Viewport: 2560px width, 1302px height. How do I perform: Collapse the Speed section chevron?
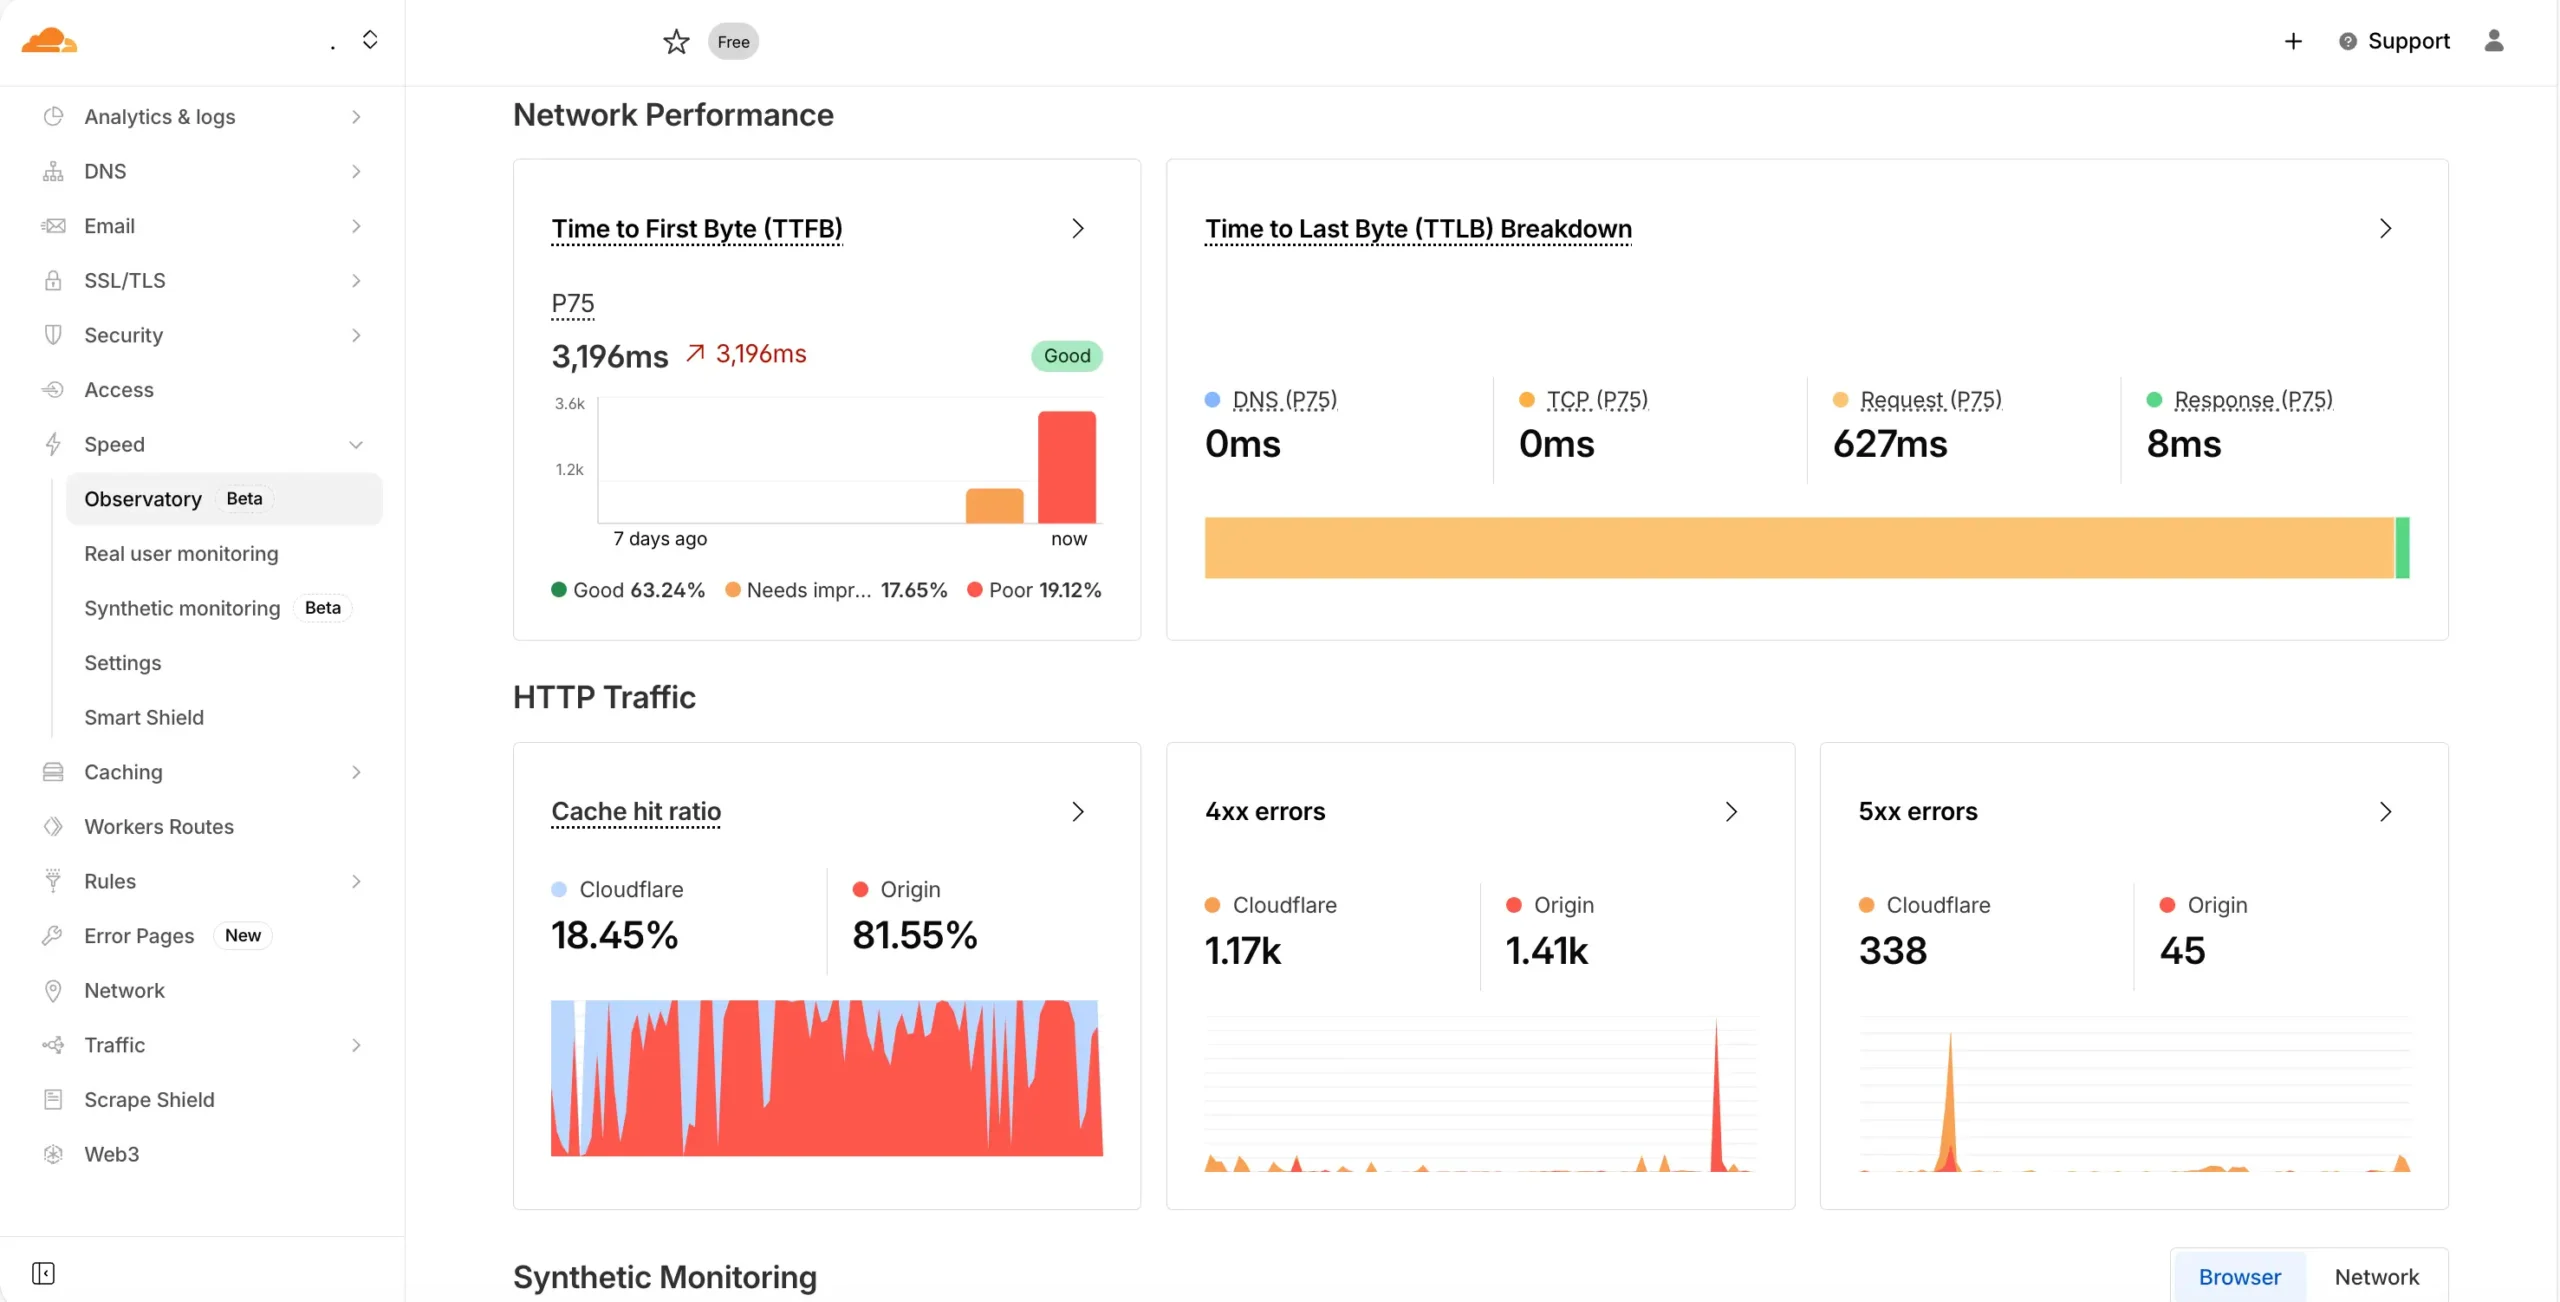tap(356, 445)
